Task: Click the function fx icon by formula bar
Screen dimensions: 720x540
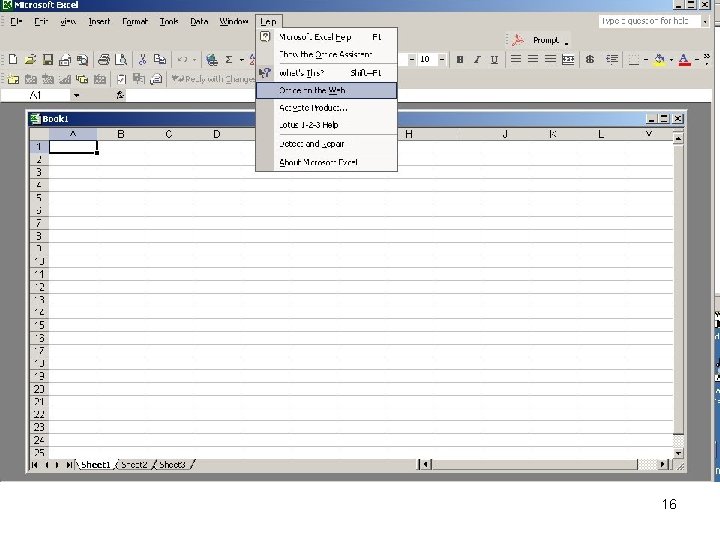Action: point(120,95)
